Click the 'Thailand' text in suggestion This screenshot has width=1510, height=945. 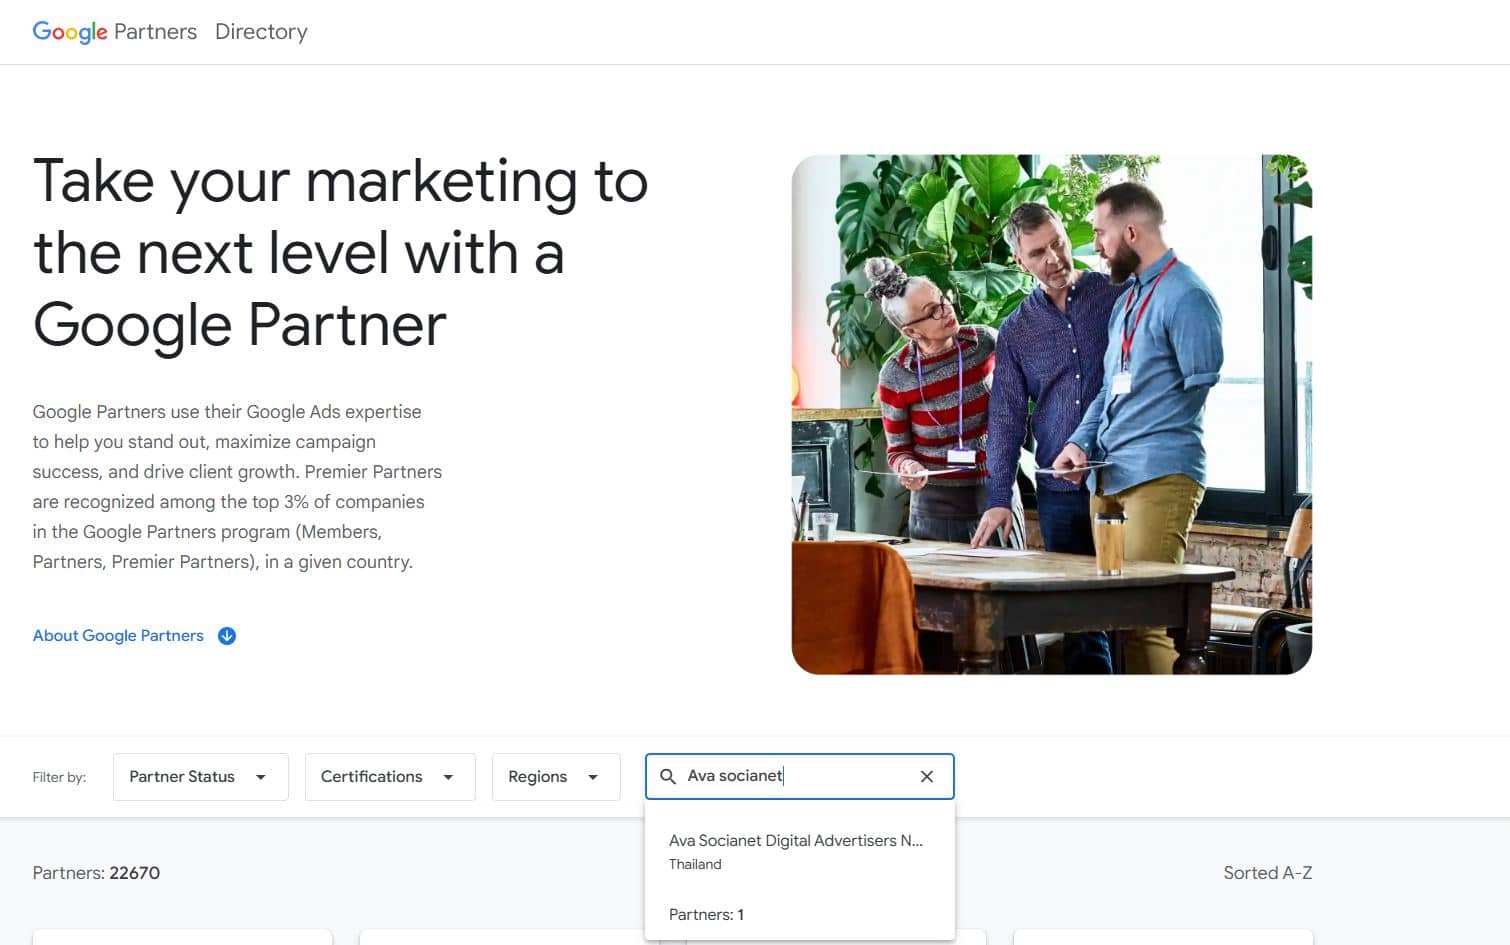pos(695,865)
